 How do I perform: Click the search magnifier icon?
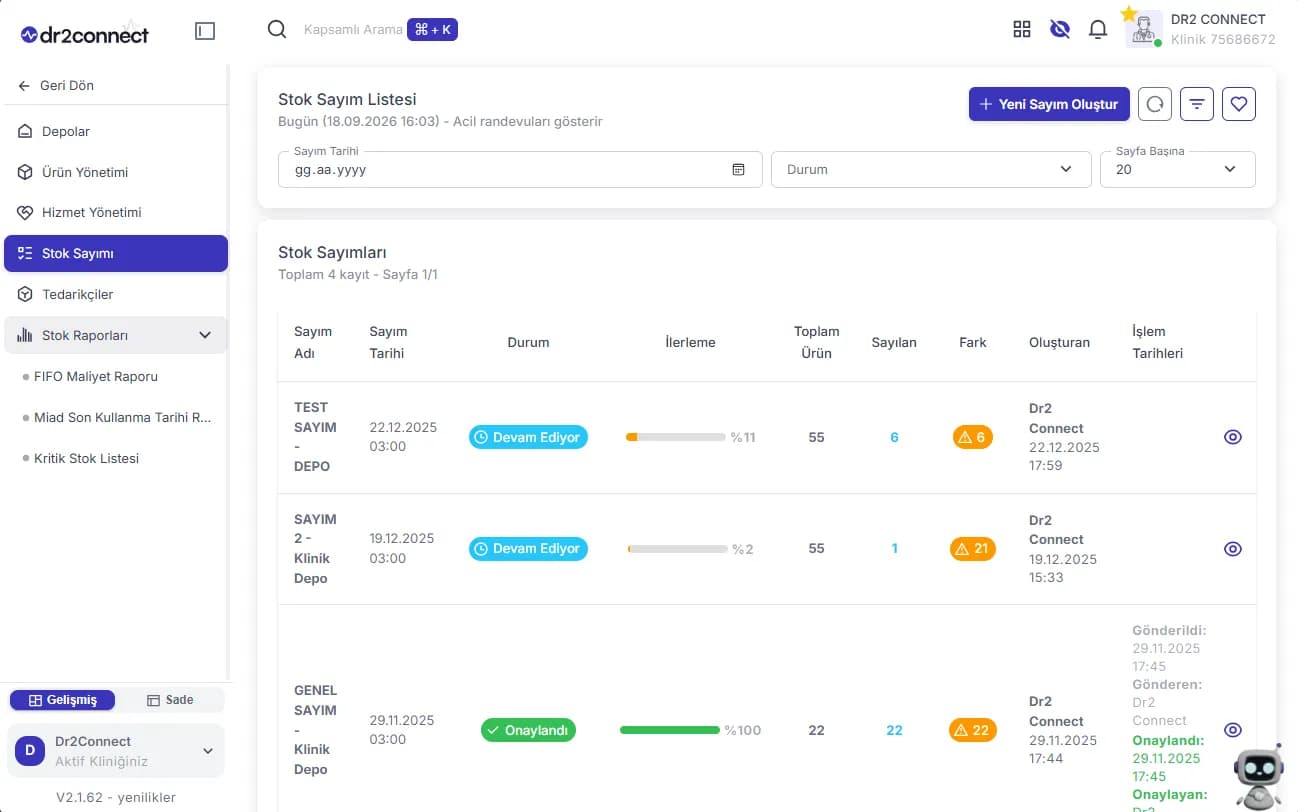tap(277, 30)
